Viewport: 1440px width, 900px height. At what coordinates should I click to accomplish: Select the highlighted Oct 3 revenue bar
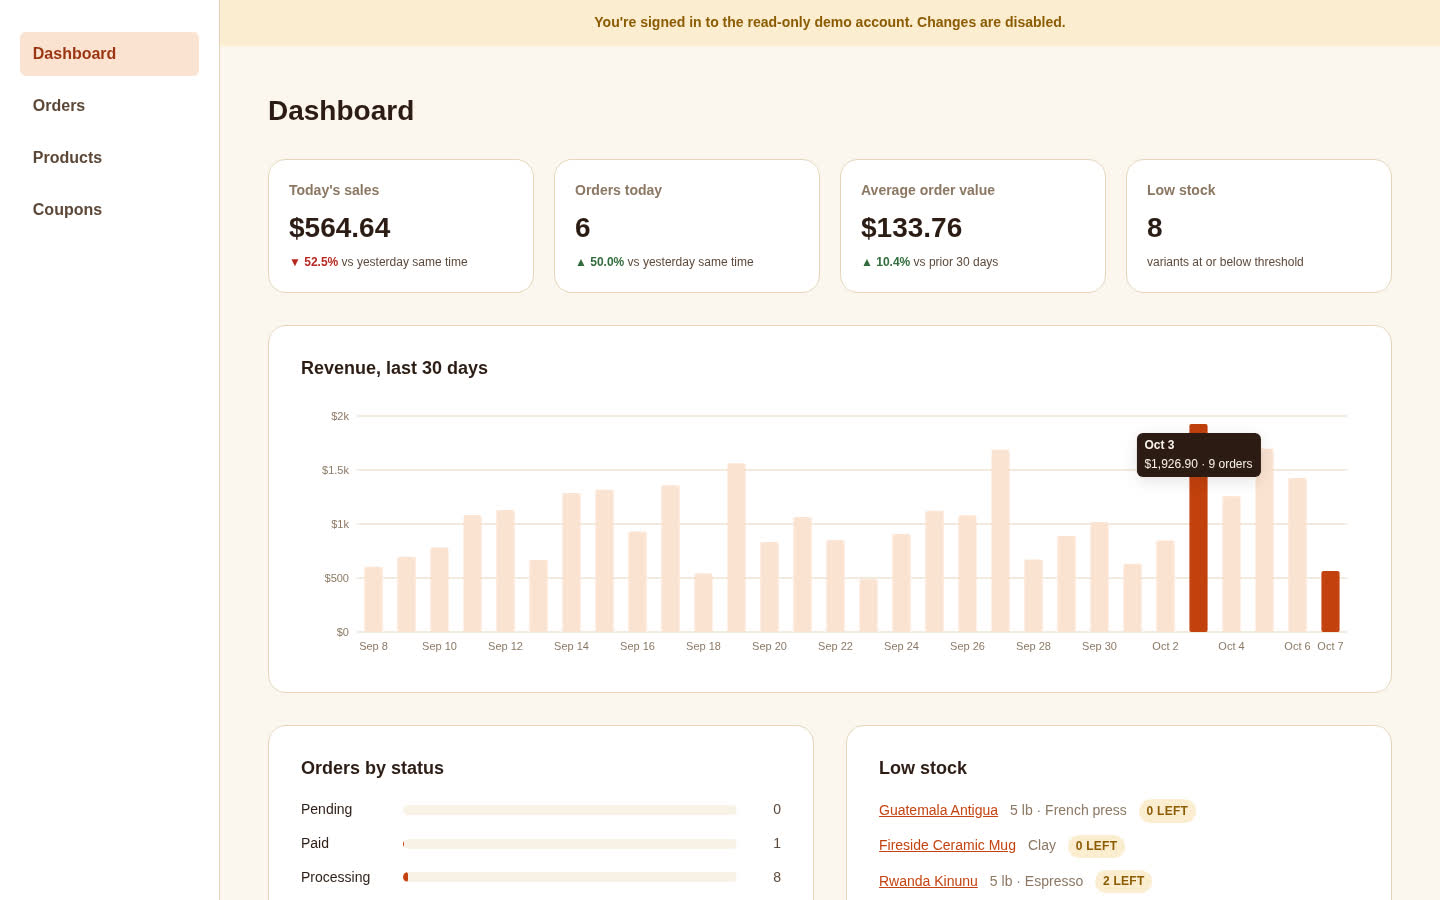(x=1198, y=528)
